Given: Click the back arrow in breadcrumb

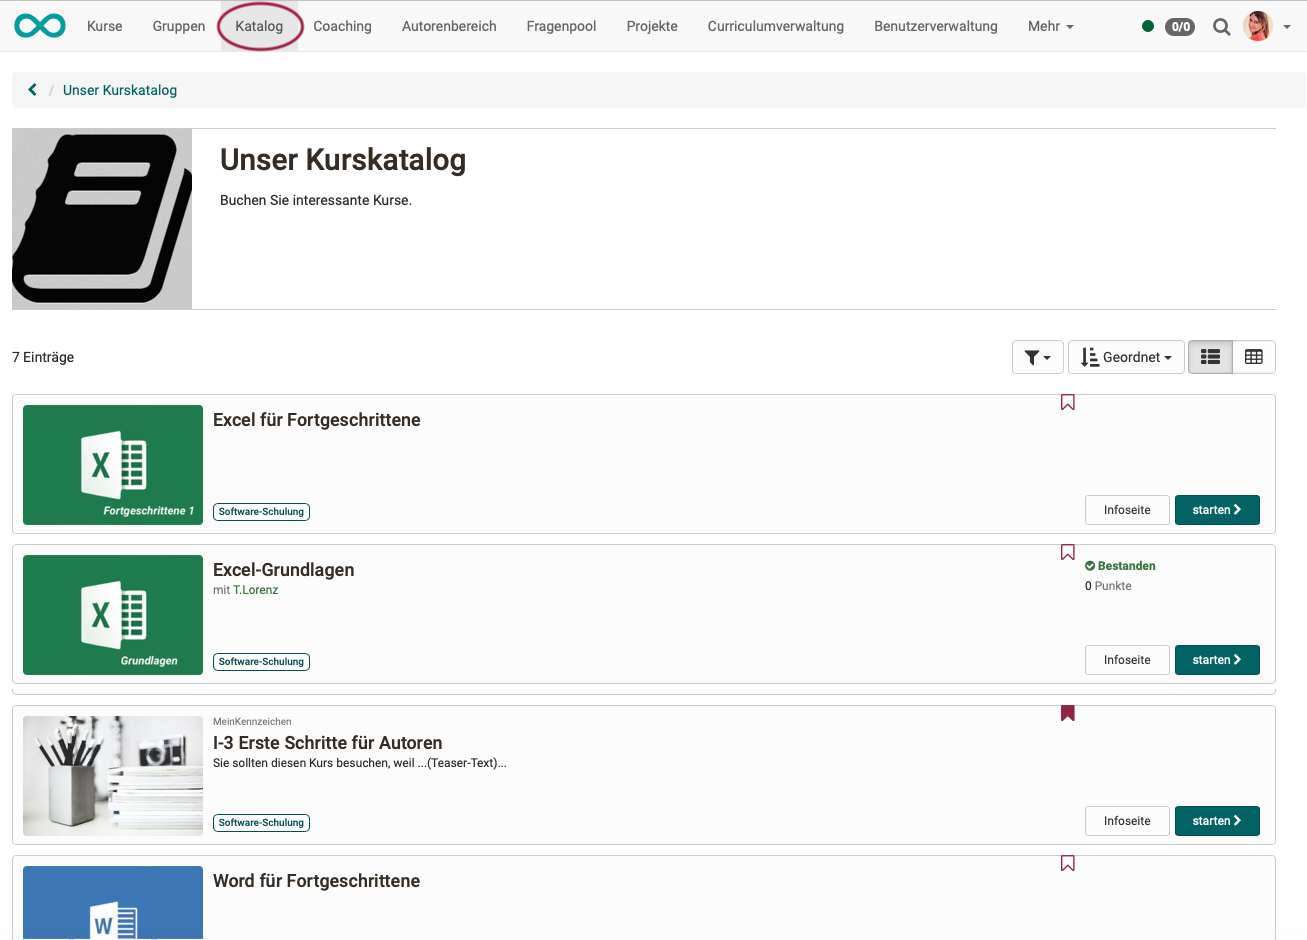Looking at the screenshot, I should [33, 90].
